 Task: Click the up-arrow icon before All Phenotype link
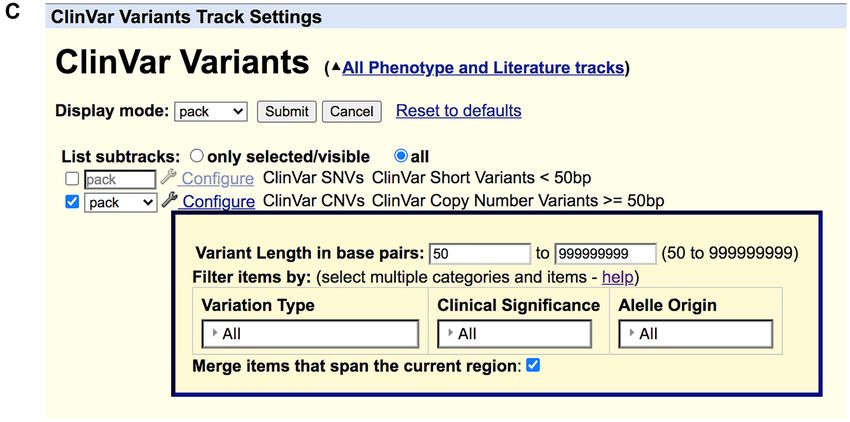336,68
